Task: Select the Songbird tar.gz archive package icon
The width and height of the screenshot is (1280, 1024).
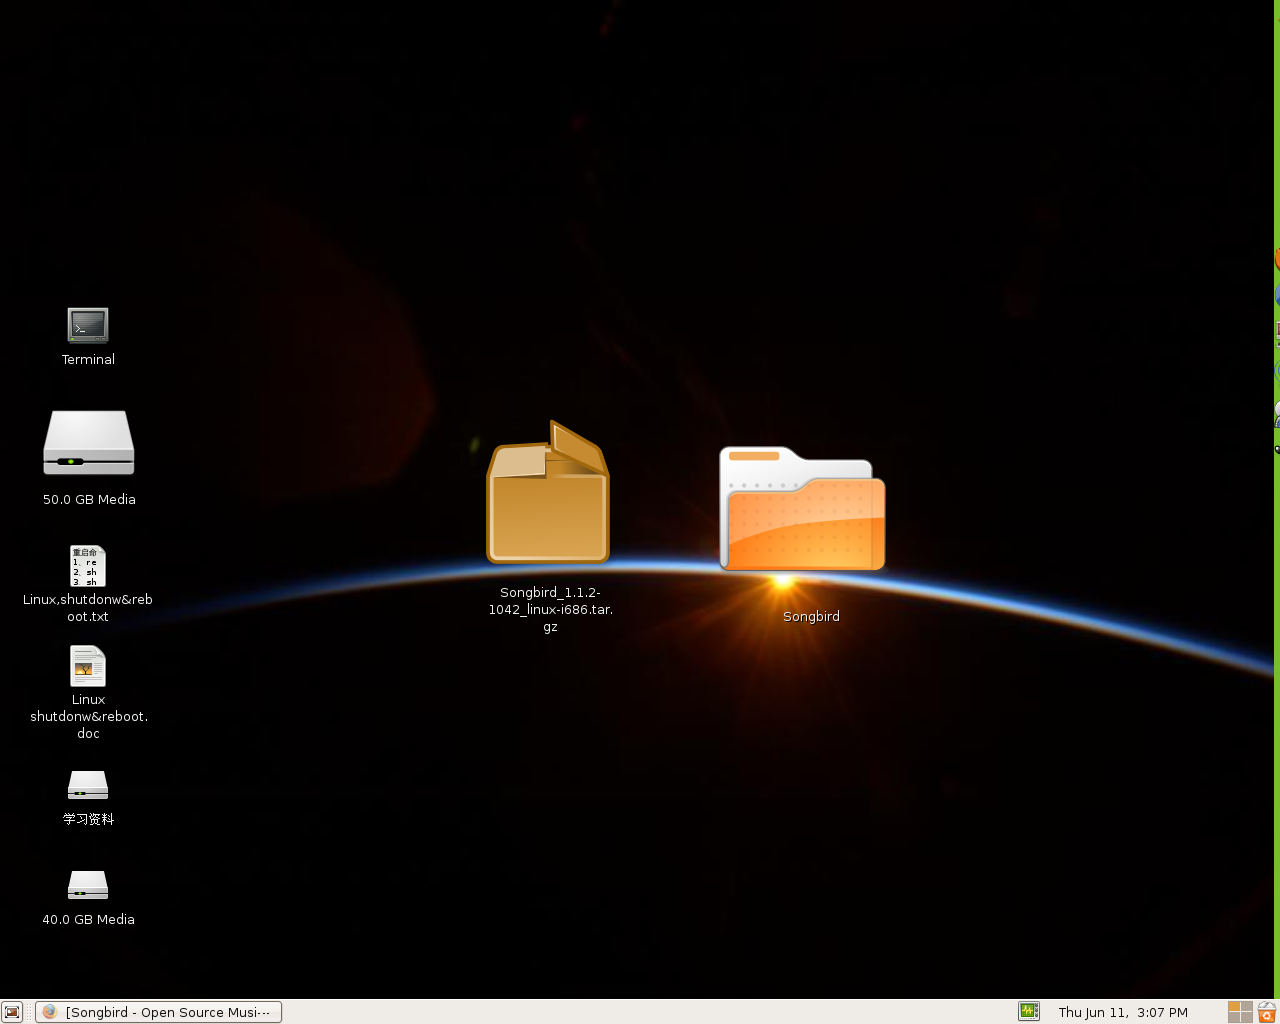Action: click(x=548, y=492)
